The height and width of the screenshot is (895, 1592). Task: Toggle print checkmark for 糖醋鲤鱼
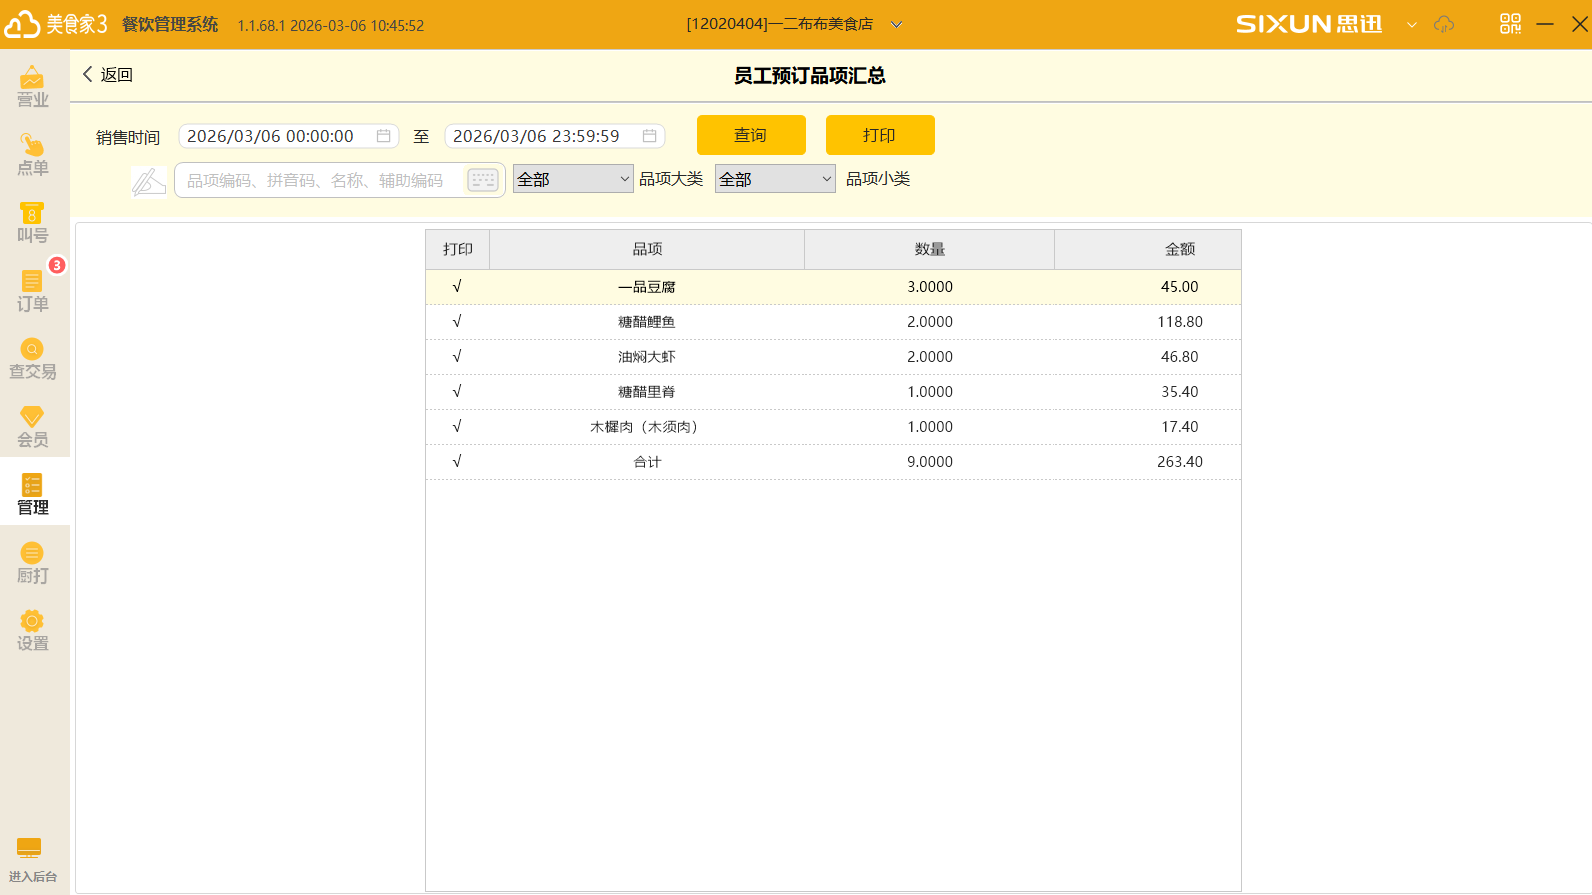click(457, 322)
